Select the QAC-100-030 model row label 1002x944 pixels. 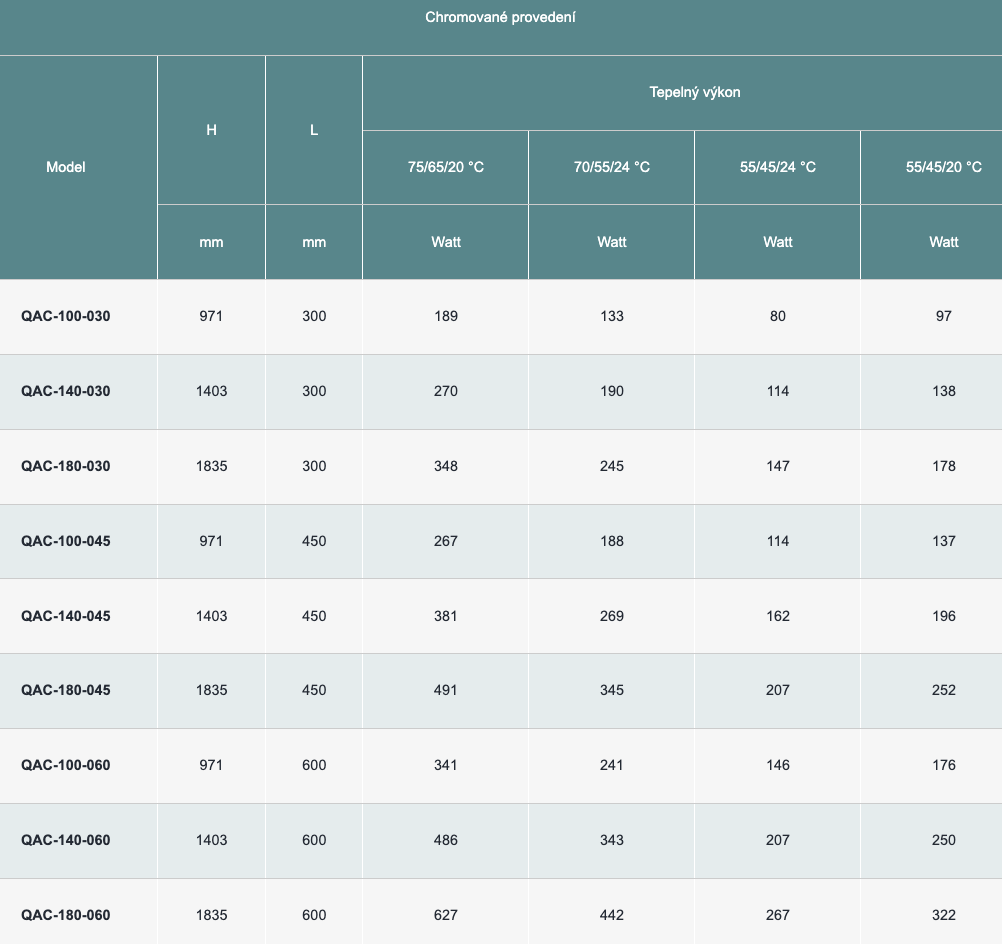tap(66, 316)
